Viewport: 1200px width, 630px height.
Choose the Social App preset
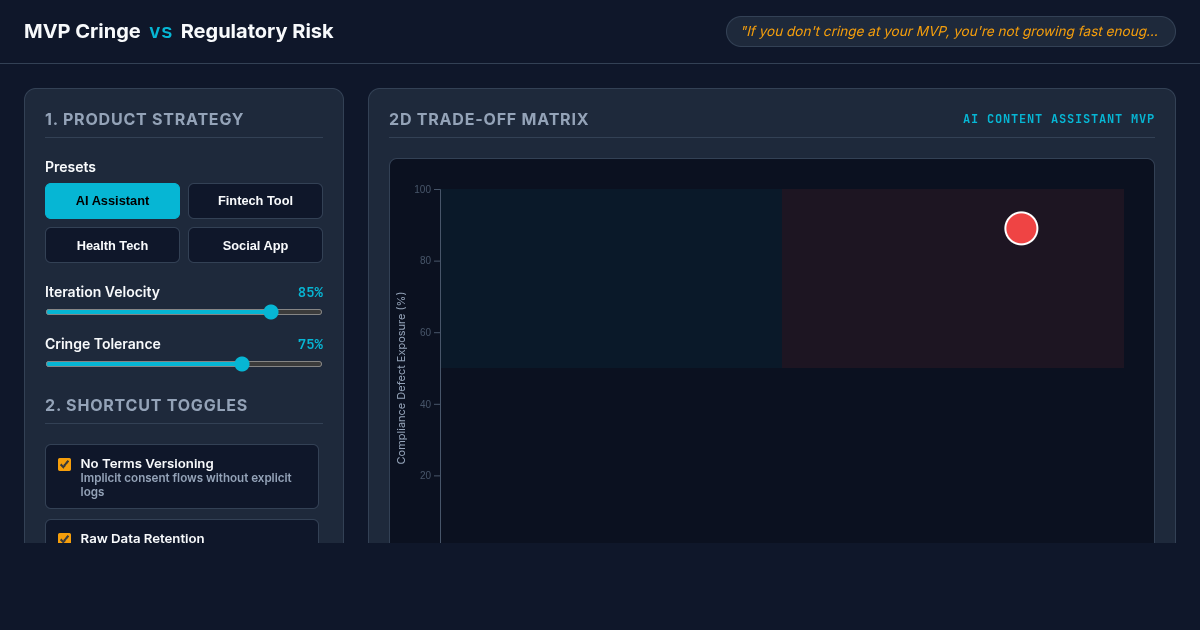255,245
